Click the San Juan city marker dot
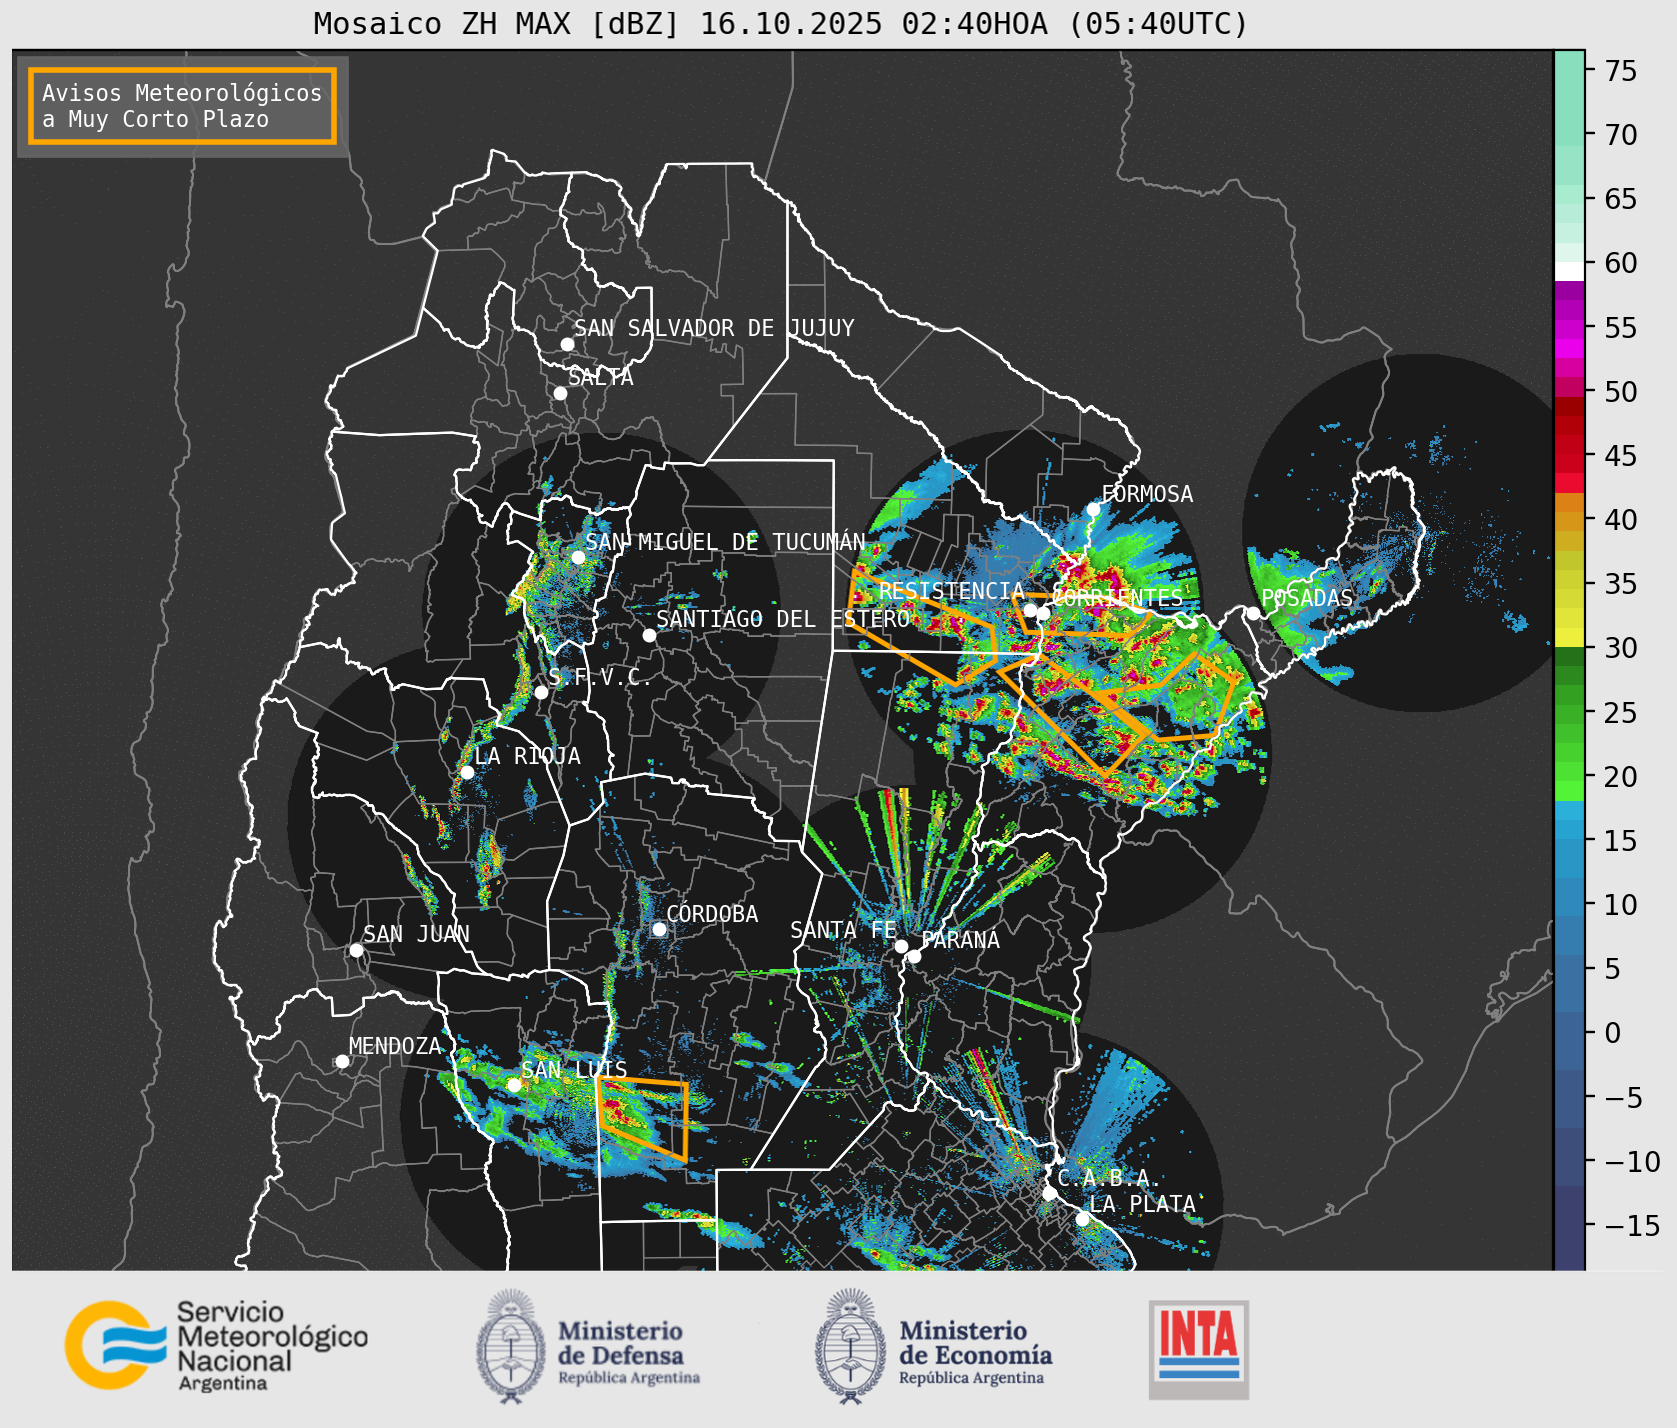The height and width of the screenshot is (1428, 1677). coord(356,950)
